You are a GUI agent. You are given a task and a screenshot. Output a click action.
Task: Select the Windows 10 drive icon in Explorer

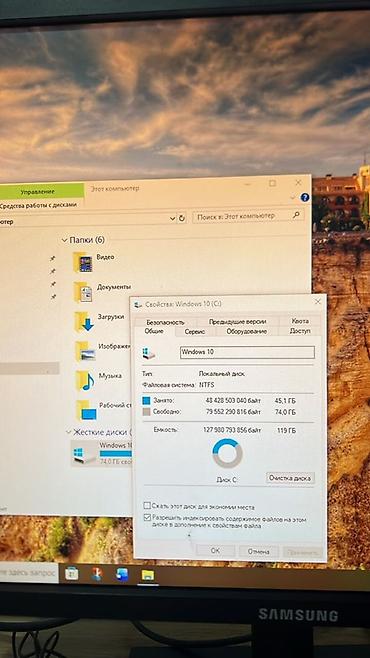[x=83, y=455]
